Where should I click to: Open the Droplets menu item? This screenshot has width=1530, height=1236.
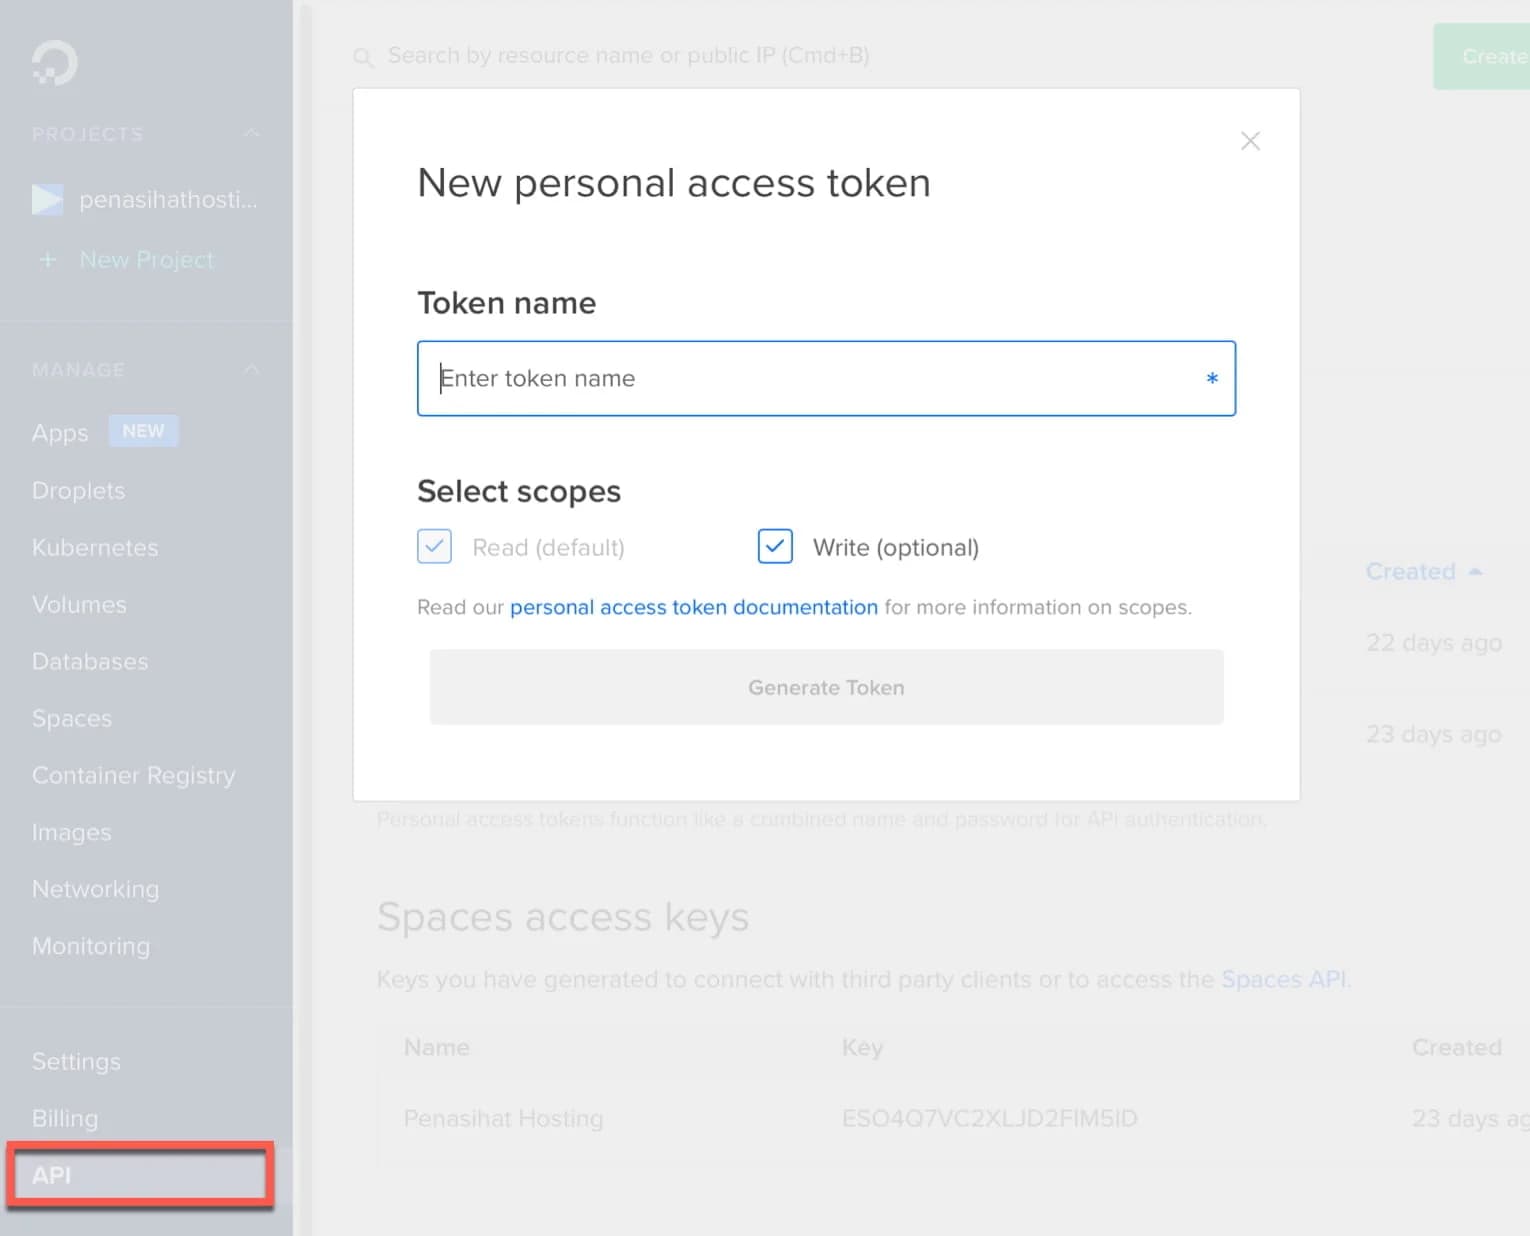click(78, 491)
